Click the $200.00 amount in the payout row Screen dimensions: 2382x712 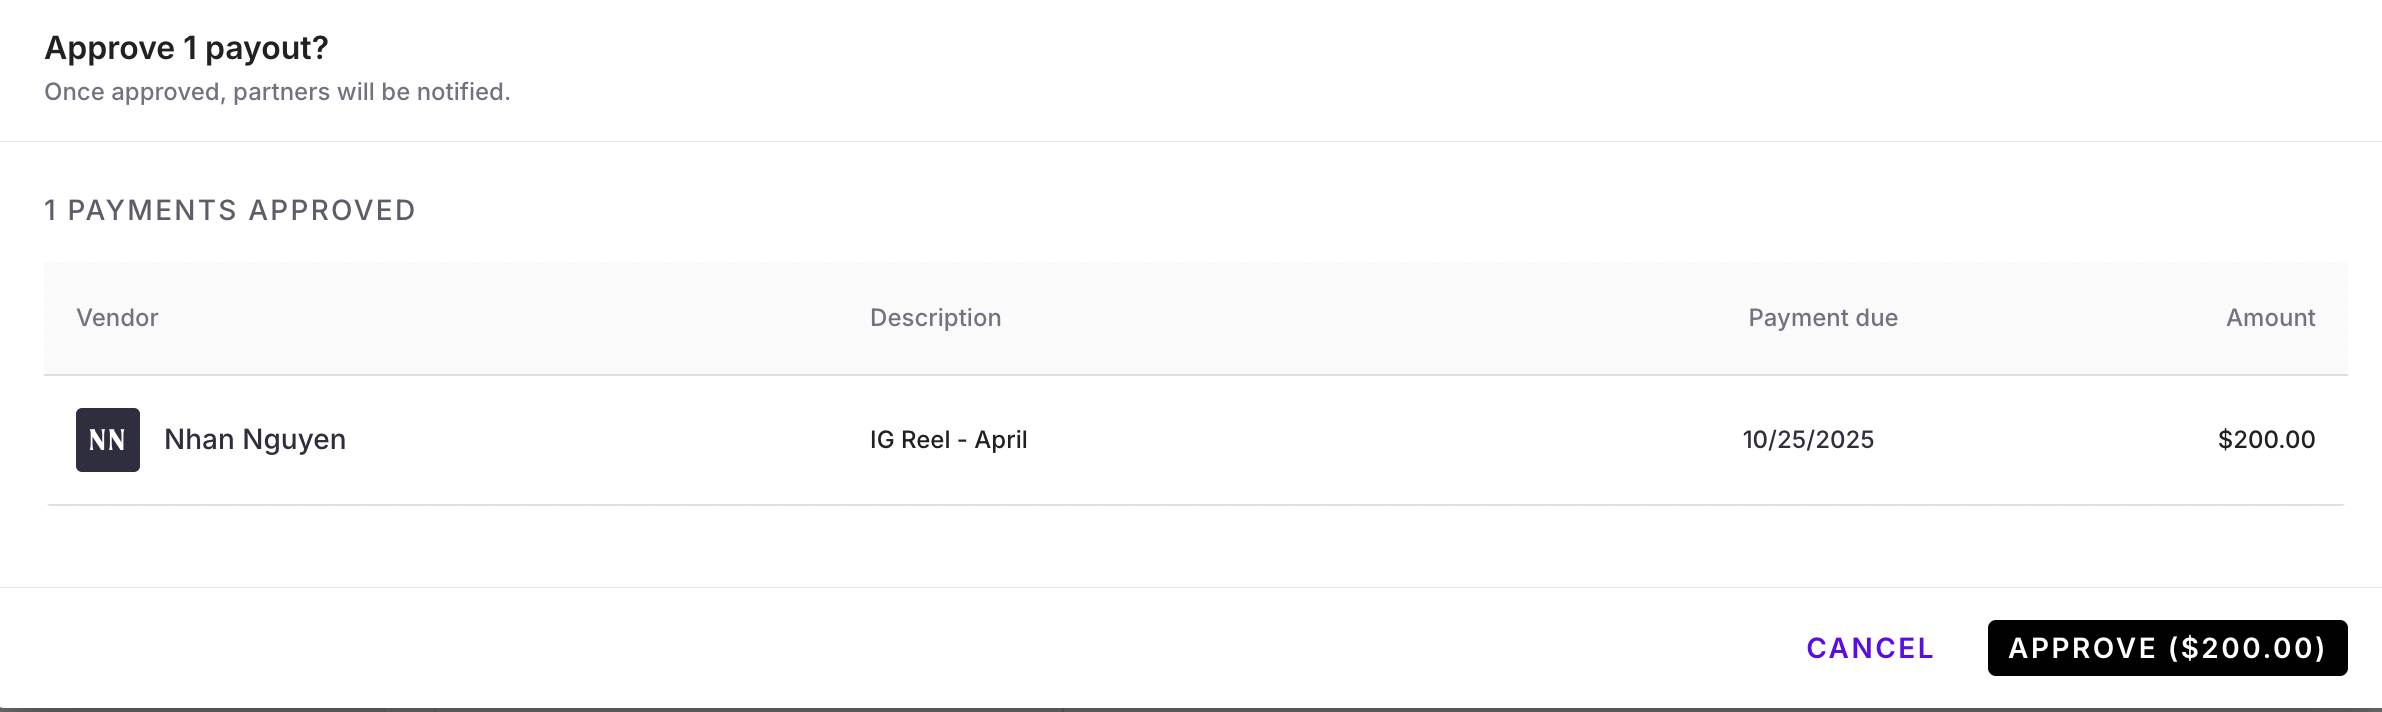click(x=2266, y=440)
